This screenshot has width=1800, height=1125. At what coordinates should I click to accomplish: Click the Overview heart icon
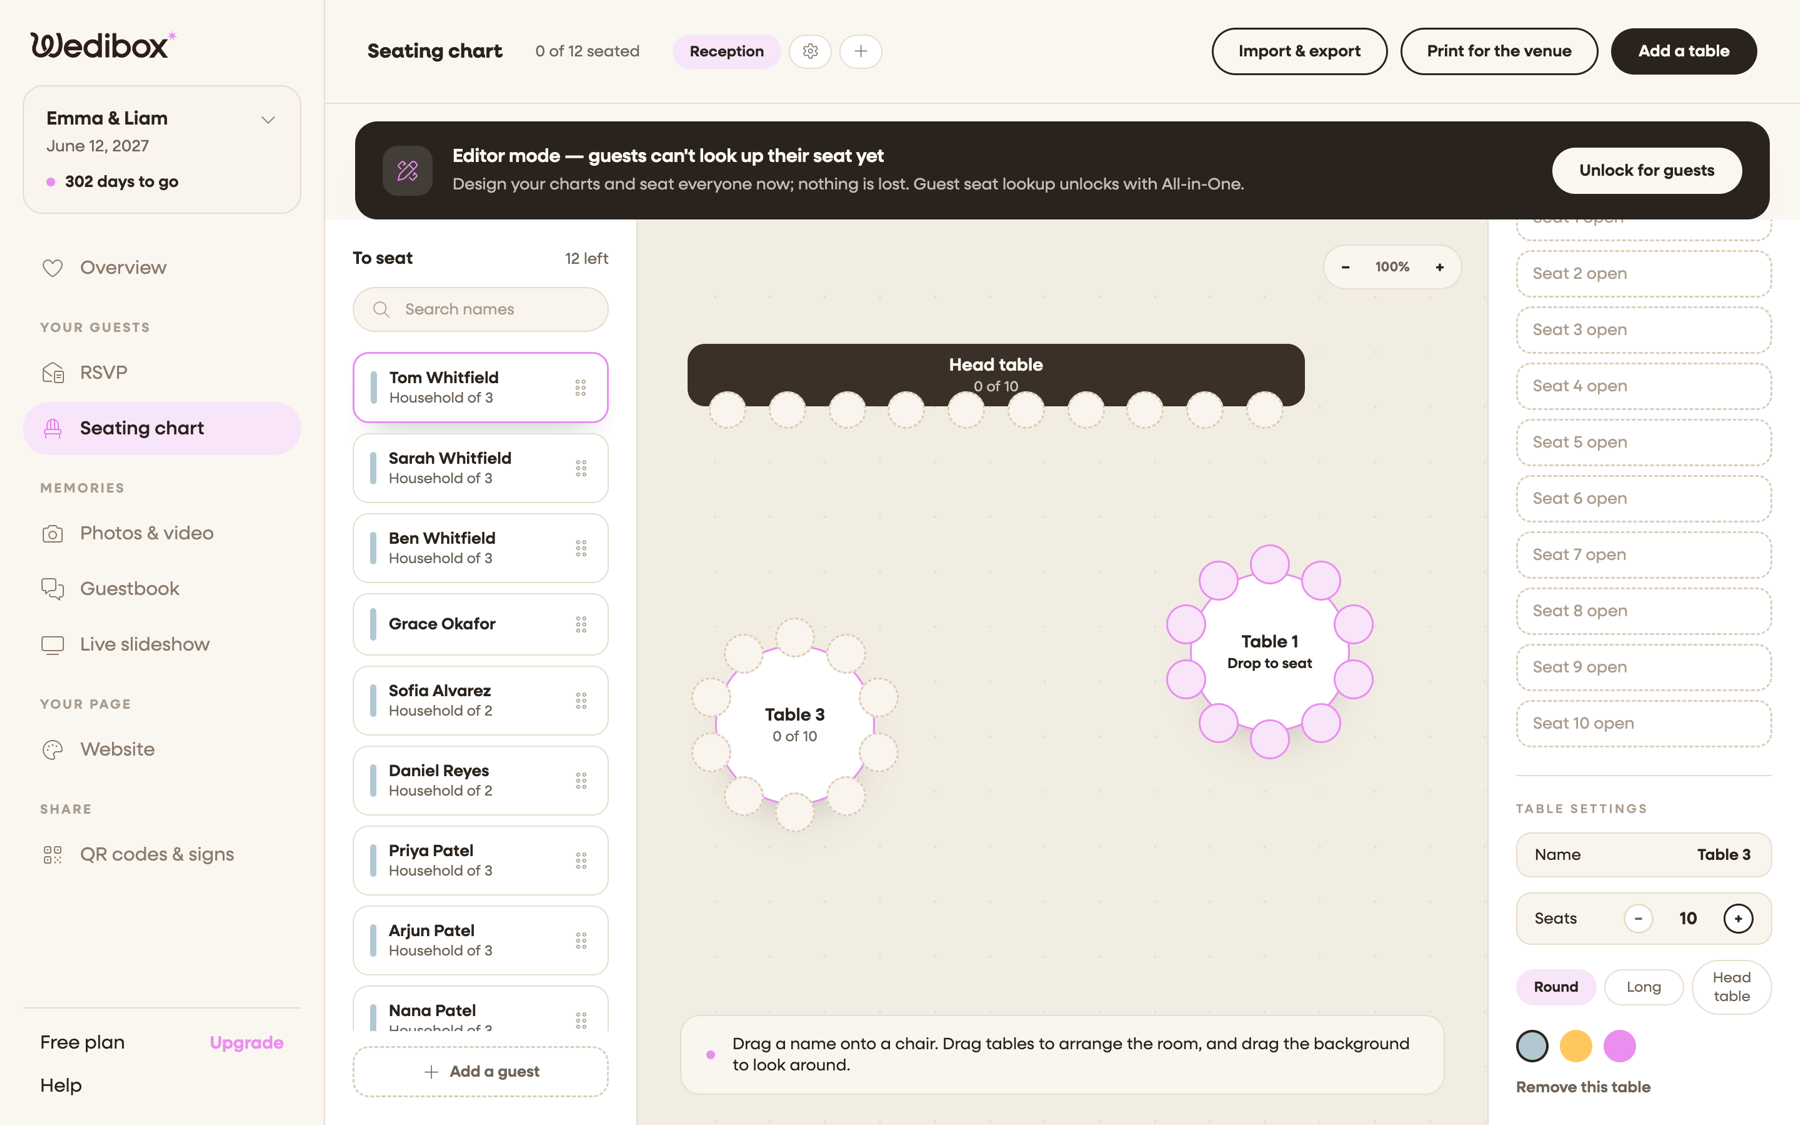pos(53,268)
